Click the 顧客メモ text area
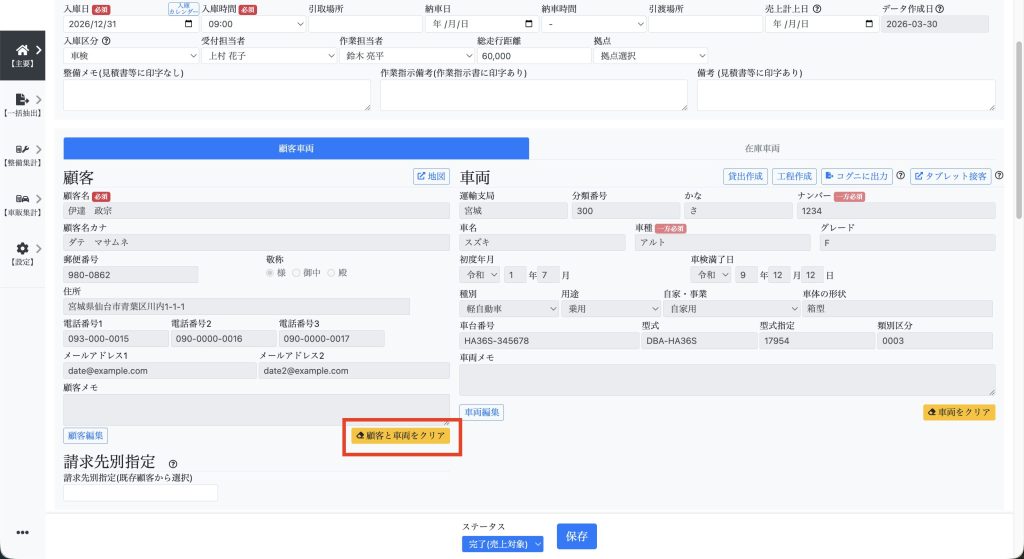The image size is (1024, 559). coord(257,409)
